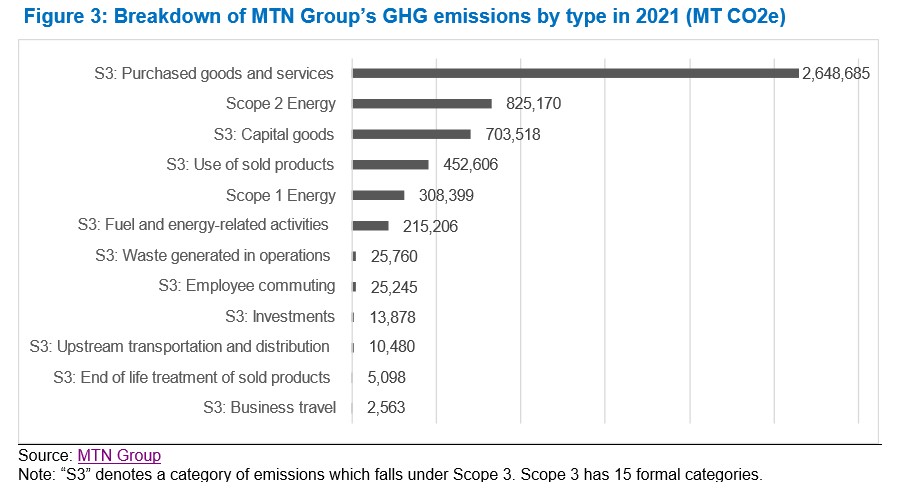Click 'S3: End of life treatment' label

pos(191,377)
